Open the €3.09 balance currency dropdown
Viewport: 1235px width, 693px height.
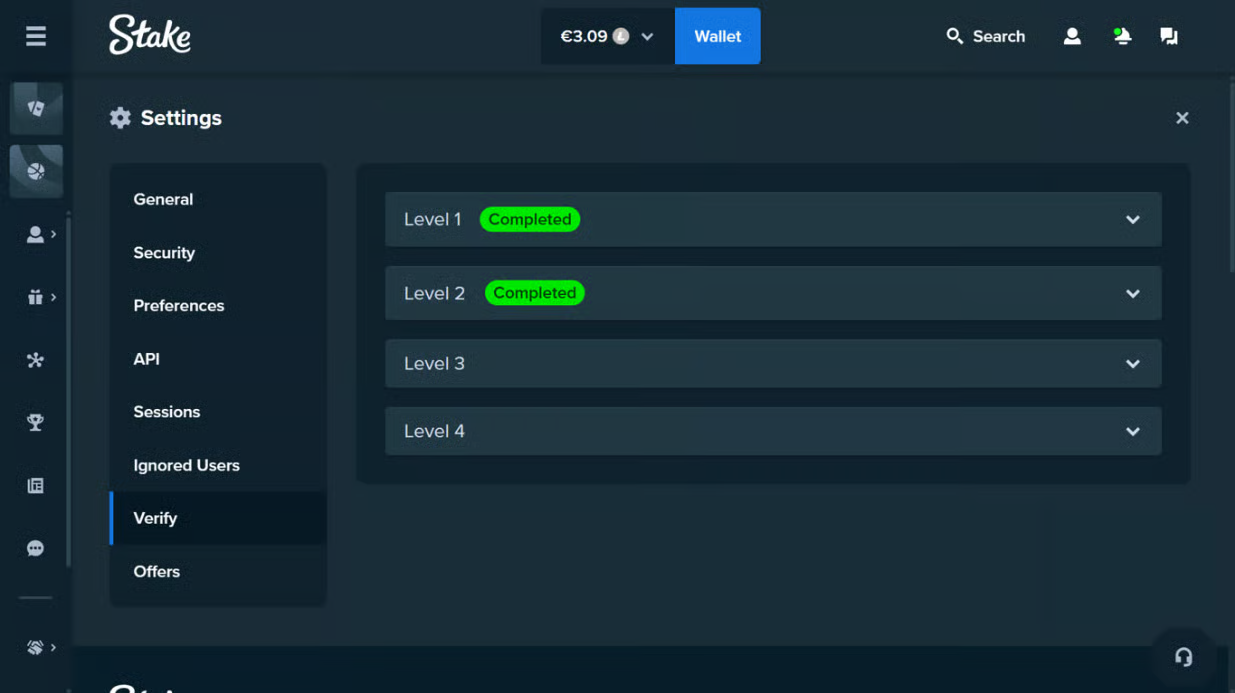607,36
